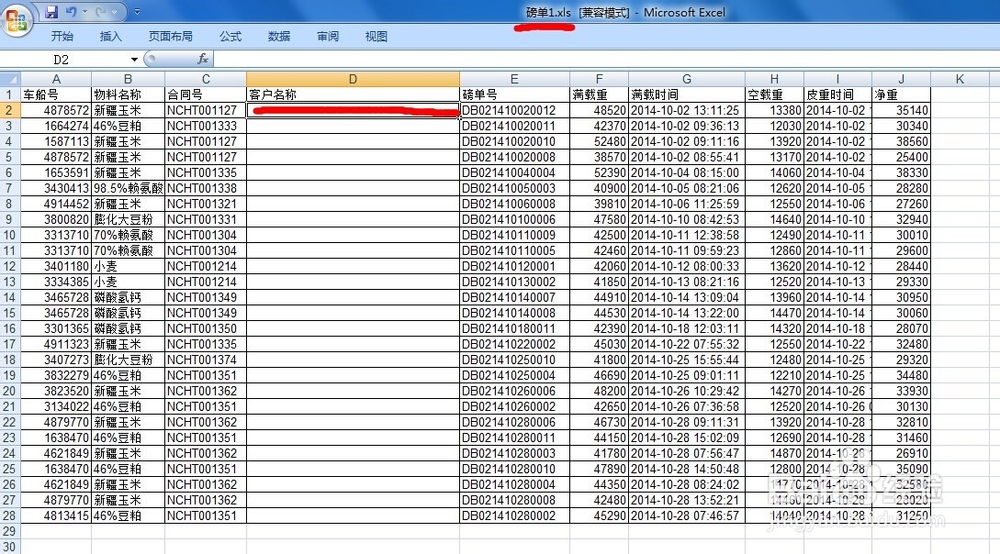Switch to the 公式 tab
The width and height of the screenshot is (1000, 554).
[230, 36]
